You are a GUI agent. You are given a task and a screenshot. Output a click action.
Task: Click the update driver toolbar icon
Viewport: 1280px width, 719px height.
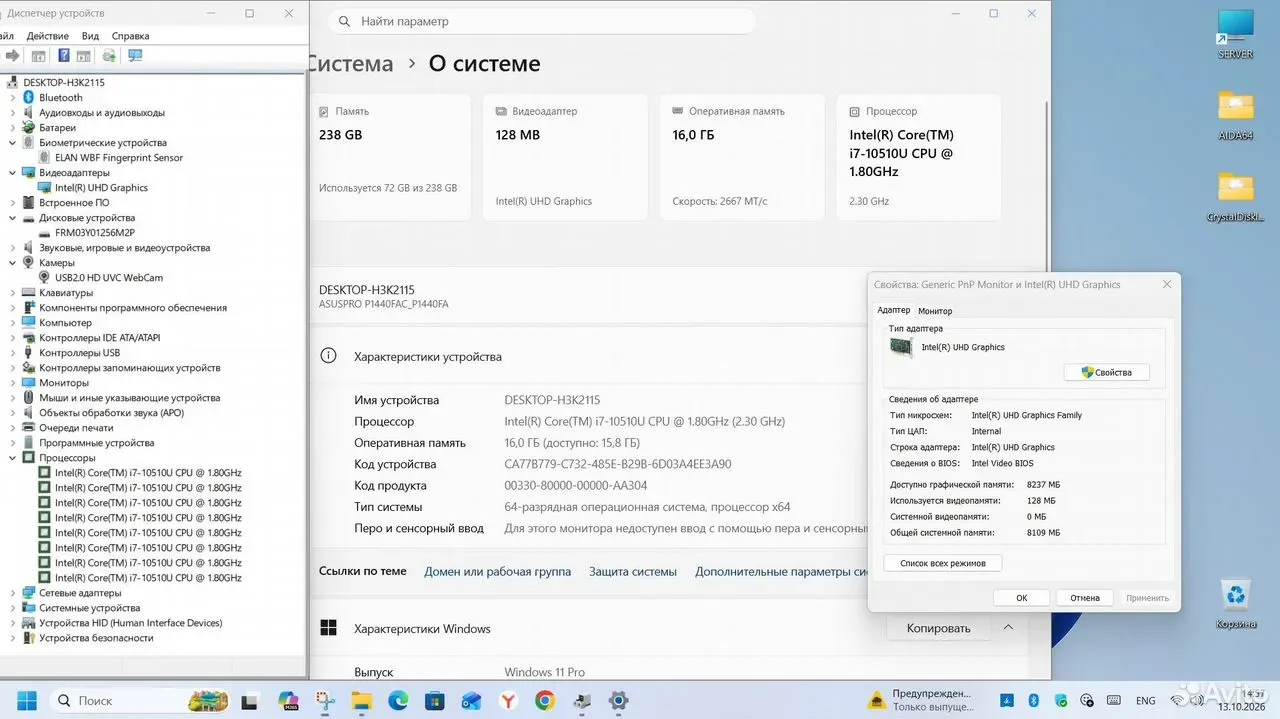coord(109,56)
